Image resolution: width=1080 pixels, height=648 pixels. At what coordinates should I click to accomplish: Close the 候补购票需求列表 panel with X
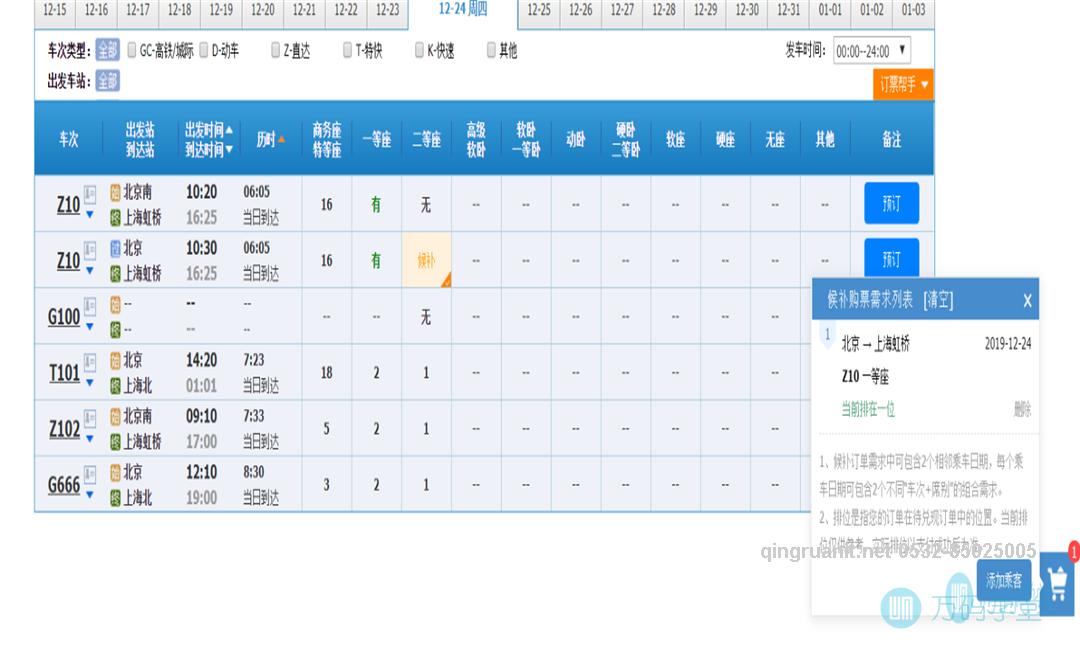pyautogui.click(x=1027, y=300)
